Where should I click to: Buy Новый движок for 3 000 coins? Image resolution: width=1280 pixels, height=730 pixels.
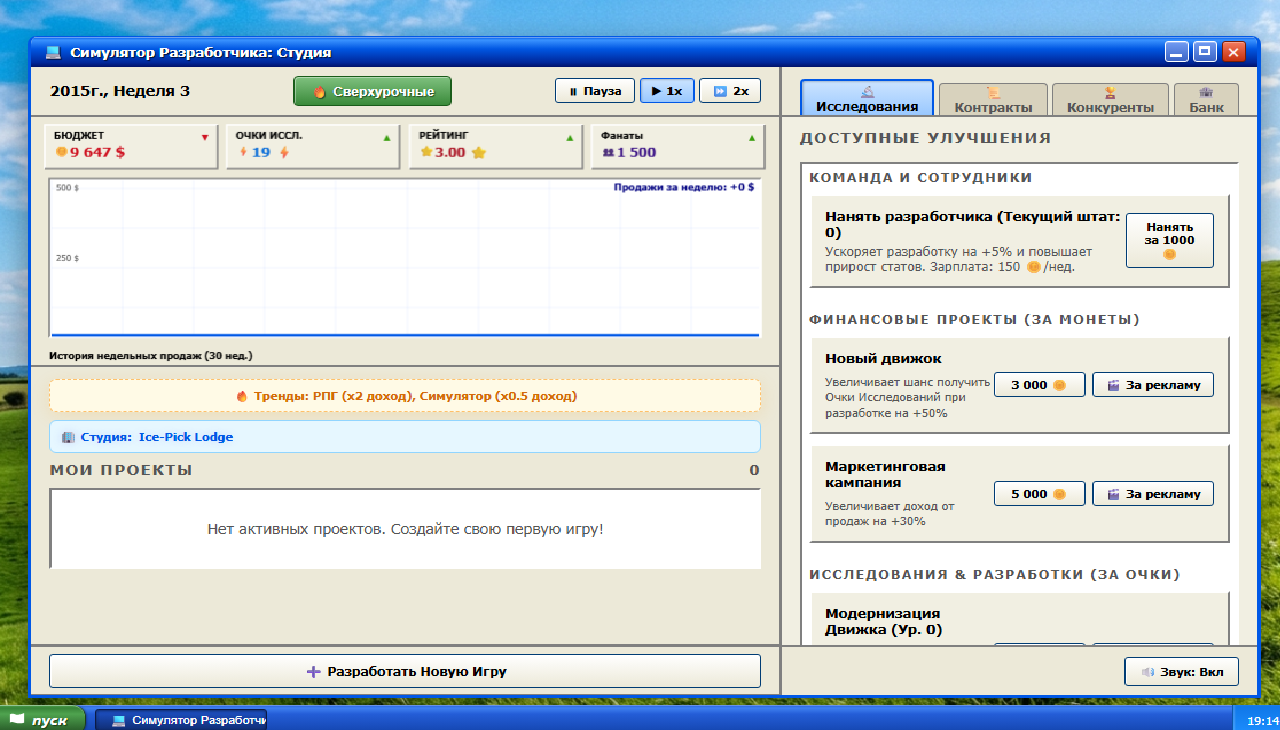click(1039, 385)
